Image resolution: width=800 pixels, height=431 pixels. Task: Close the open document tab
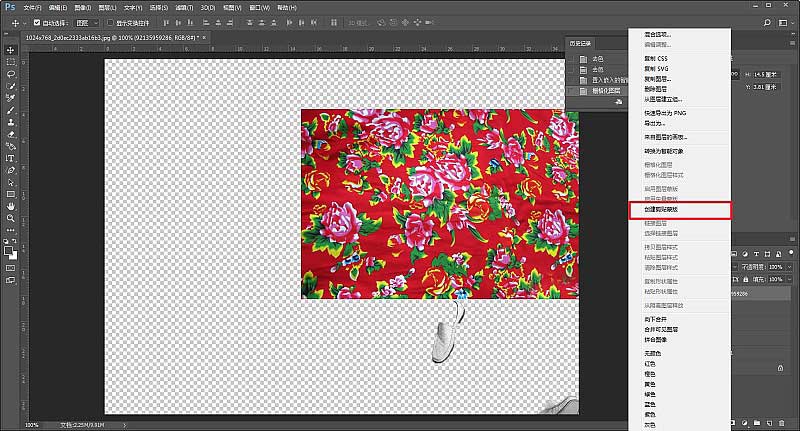[x=205, y=37]
